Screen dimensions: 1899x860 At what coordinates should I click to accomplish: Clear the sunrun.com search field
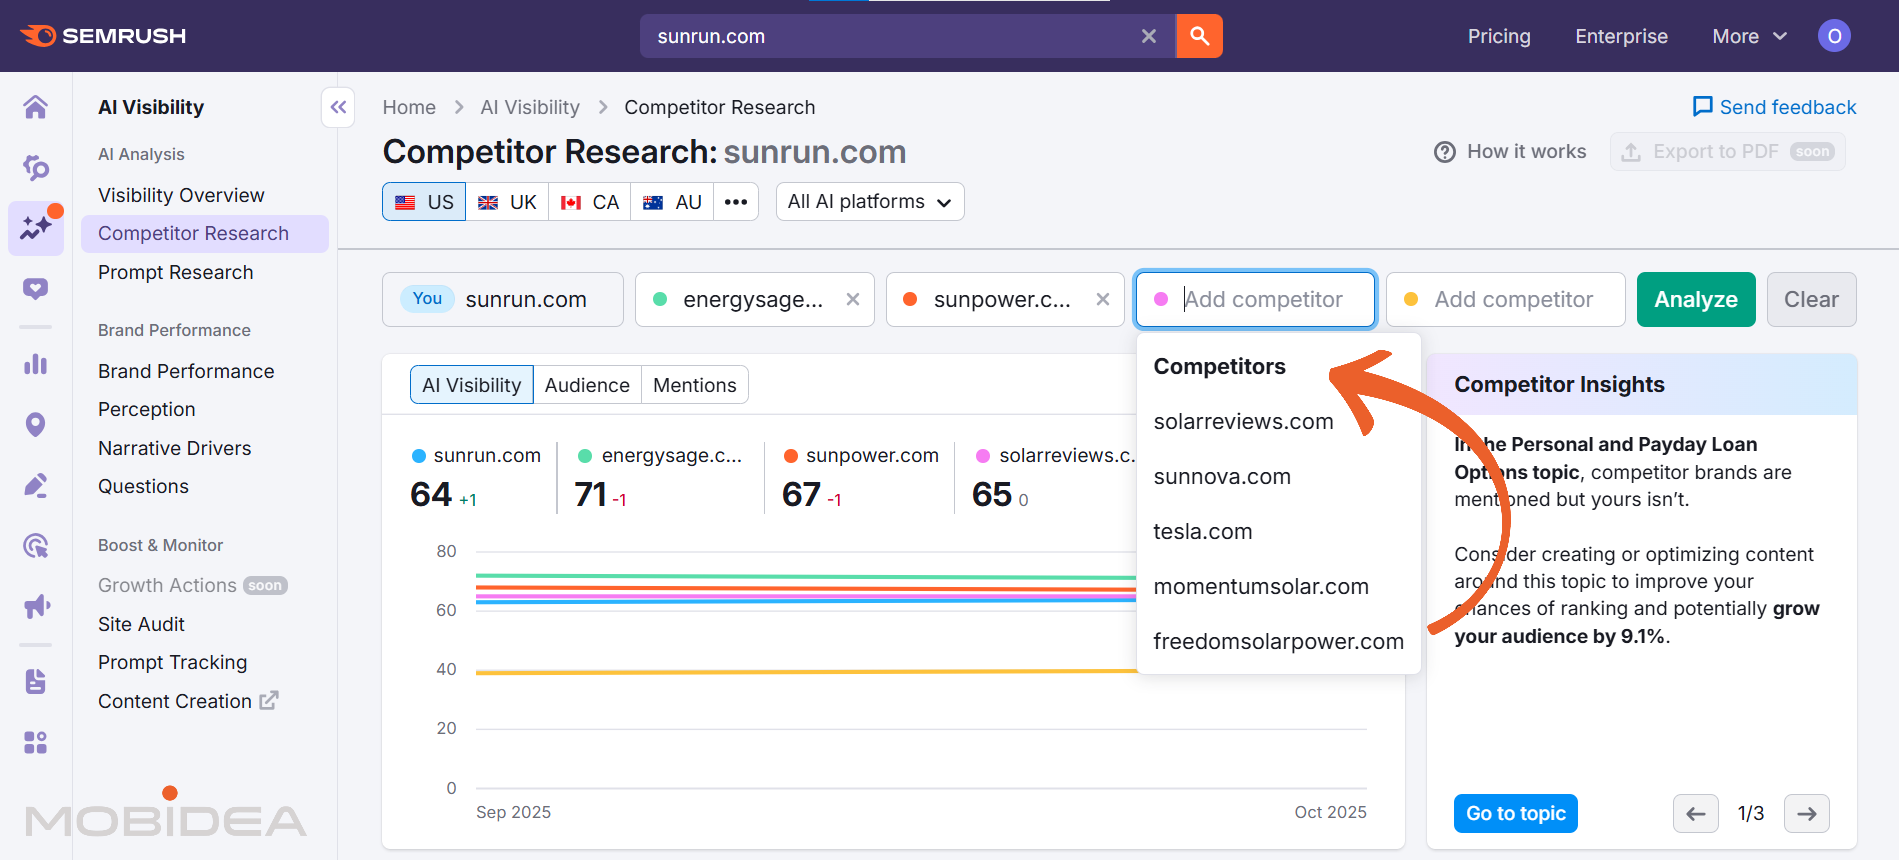pos(1149,36)
